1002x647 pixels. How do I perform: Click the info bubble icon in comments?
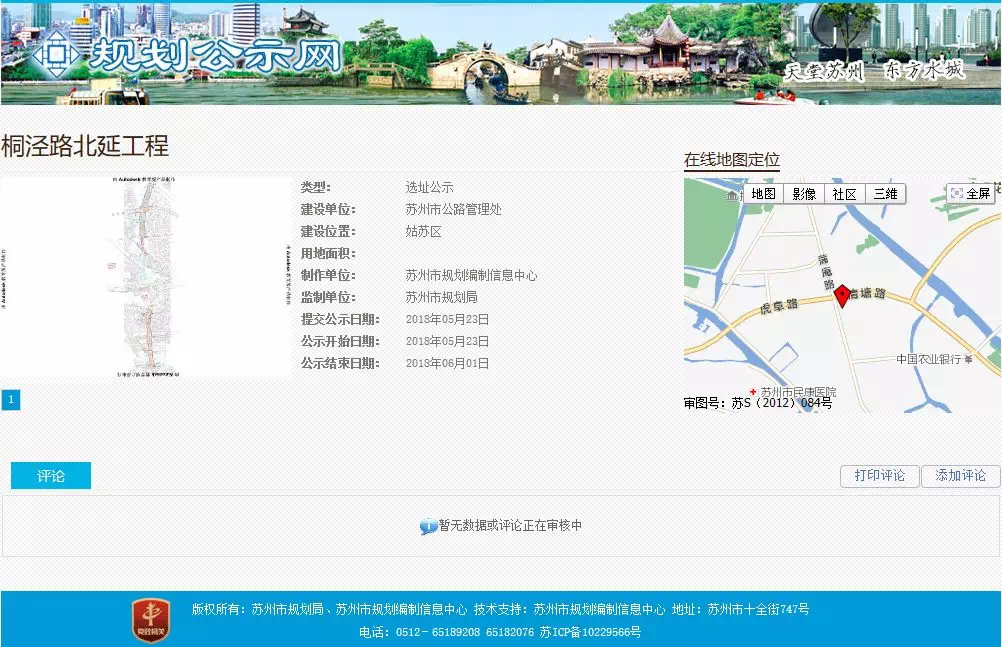[428, 526]
